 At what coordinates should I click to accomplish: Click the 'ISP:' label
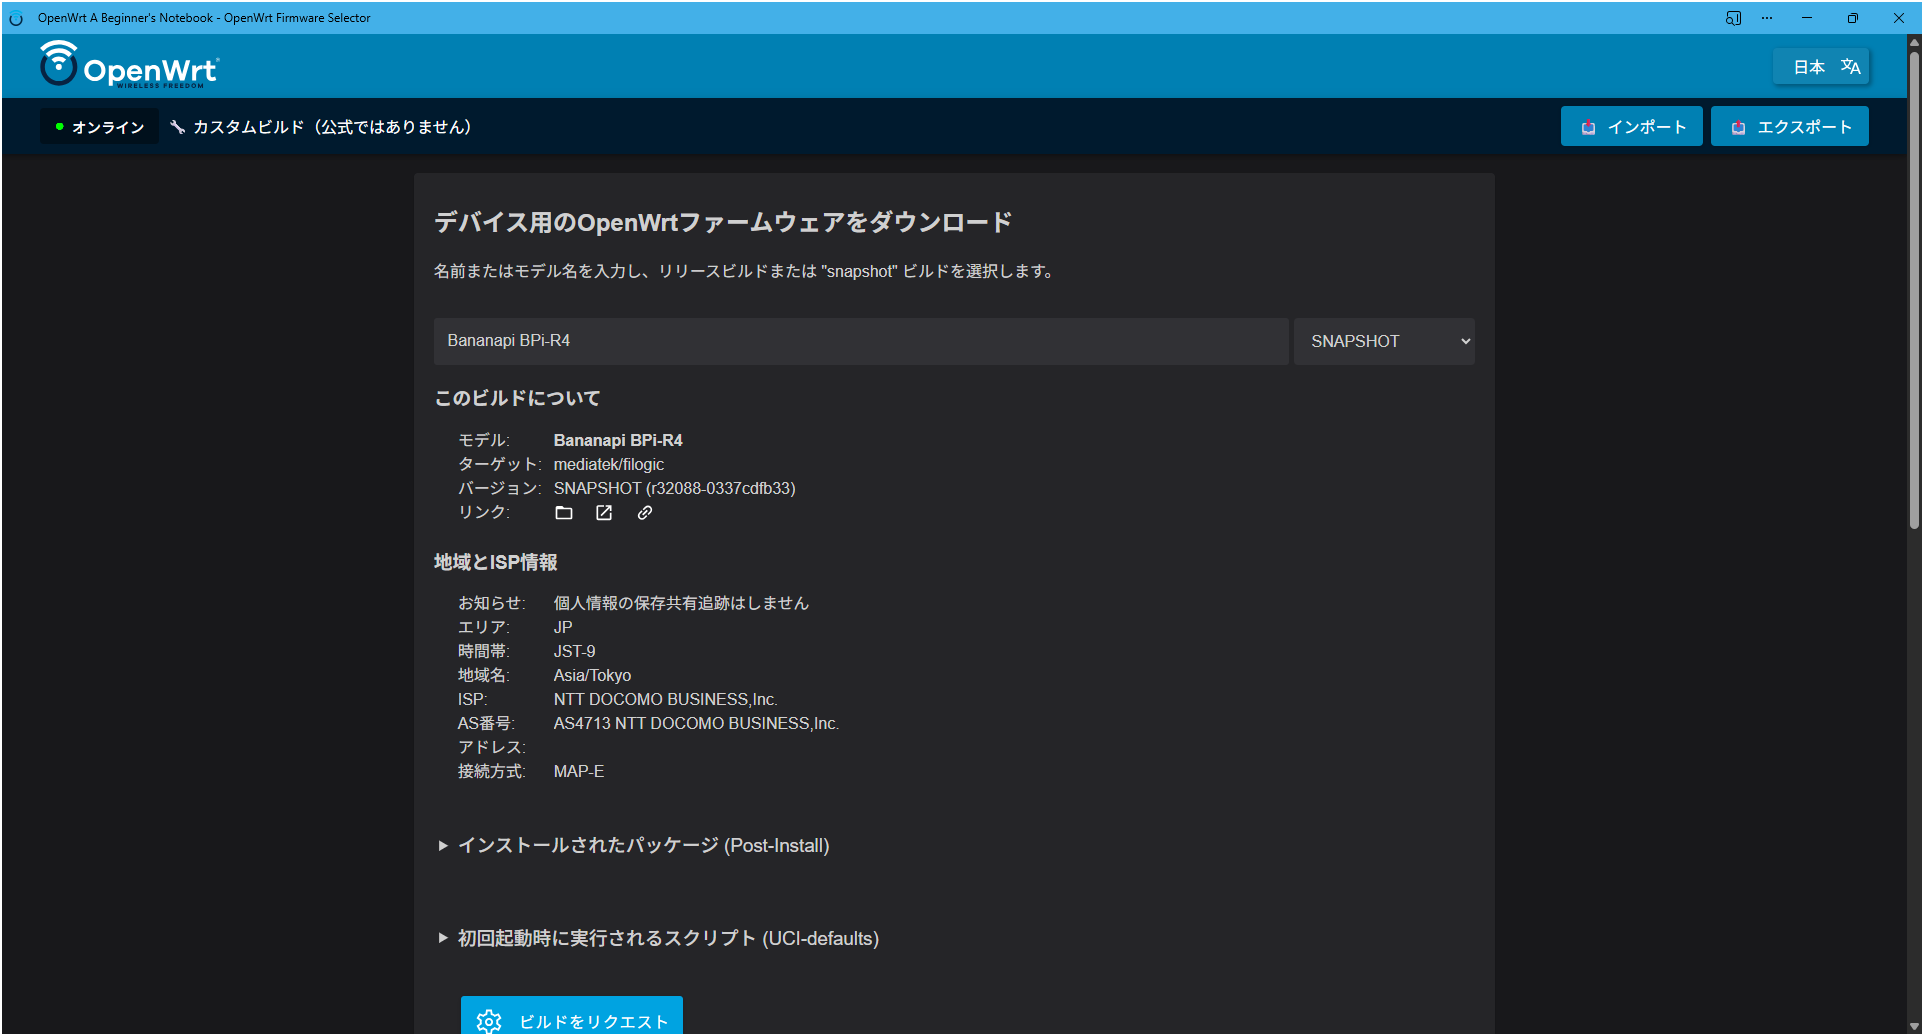(x=473, y=699)
